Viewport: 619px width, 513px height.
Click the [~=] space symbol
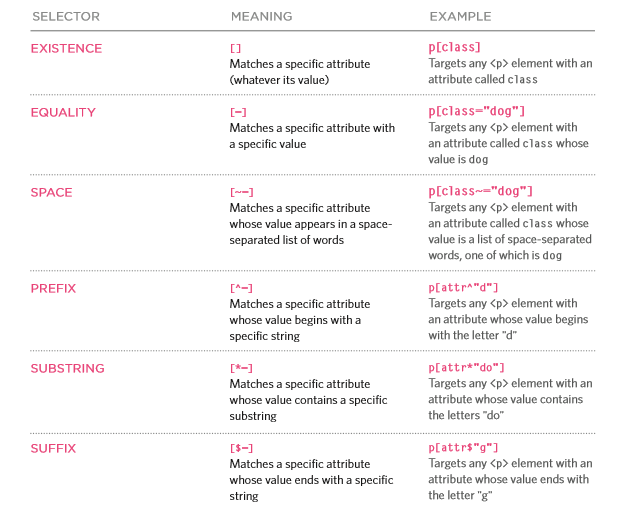(242, 192)
